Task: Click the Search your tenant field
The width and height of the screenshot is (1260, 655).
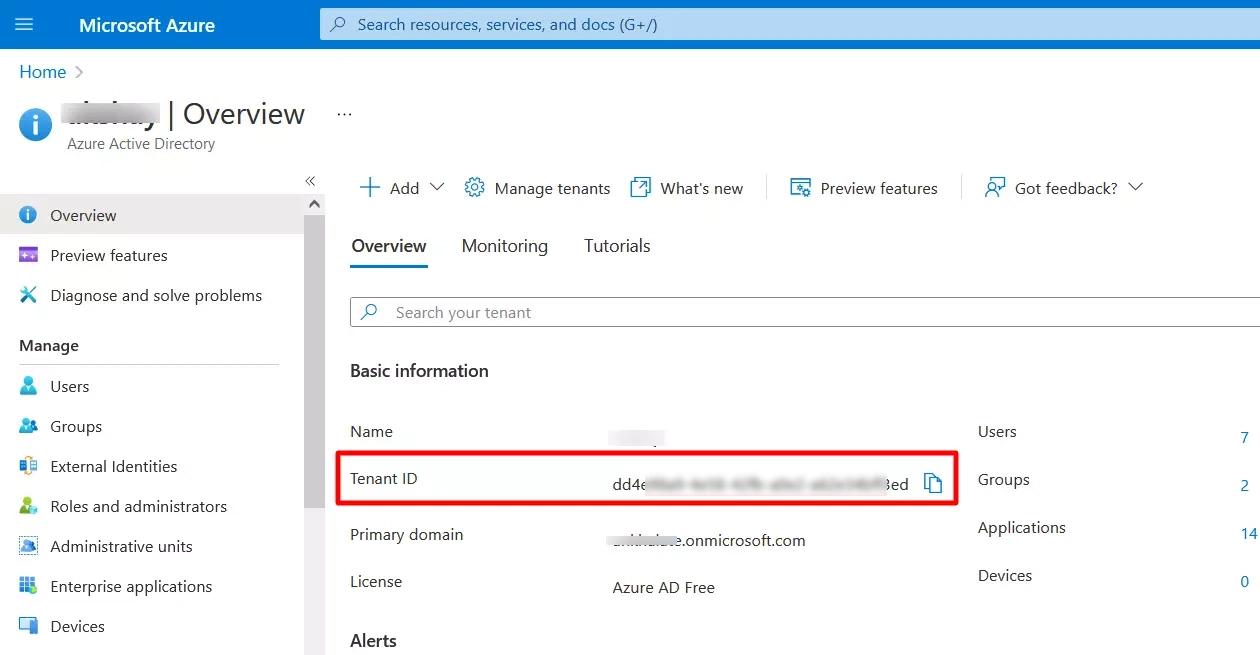Action: 800,312
